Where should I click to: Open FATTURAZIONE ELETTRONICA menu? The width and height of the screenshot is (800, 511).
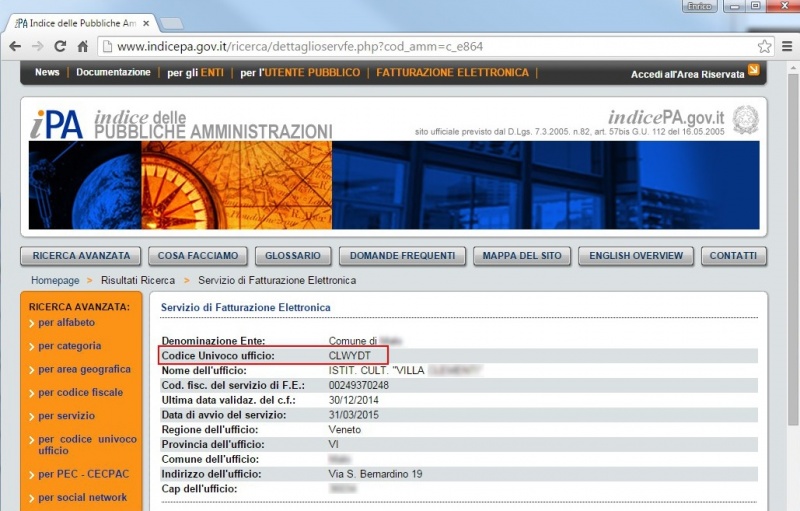click(453, 72)
